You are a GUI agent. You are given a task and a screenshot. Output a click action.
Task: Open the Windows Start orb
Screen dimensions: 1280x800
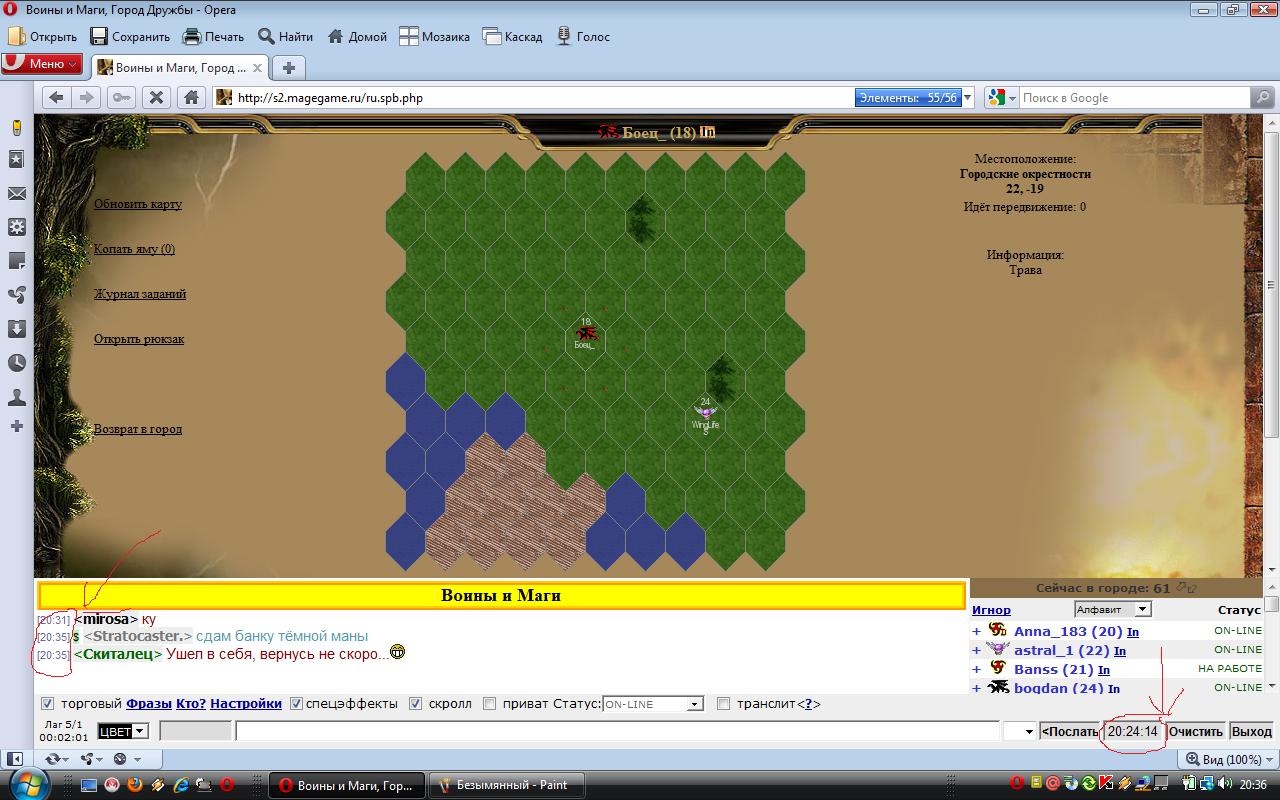[x=27, y=783]
